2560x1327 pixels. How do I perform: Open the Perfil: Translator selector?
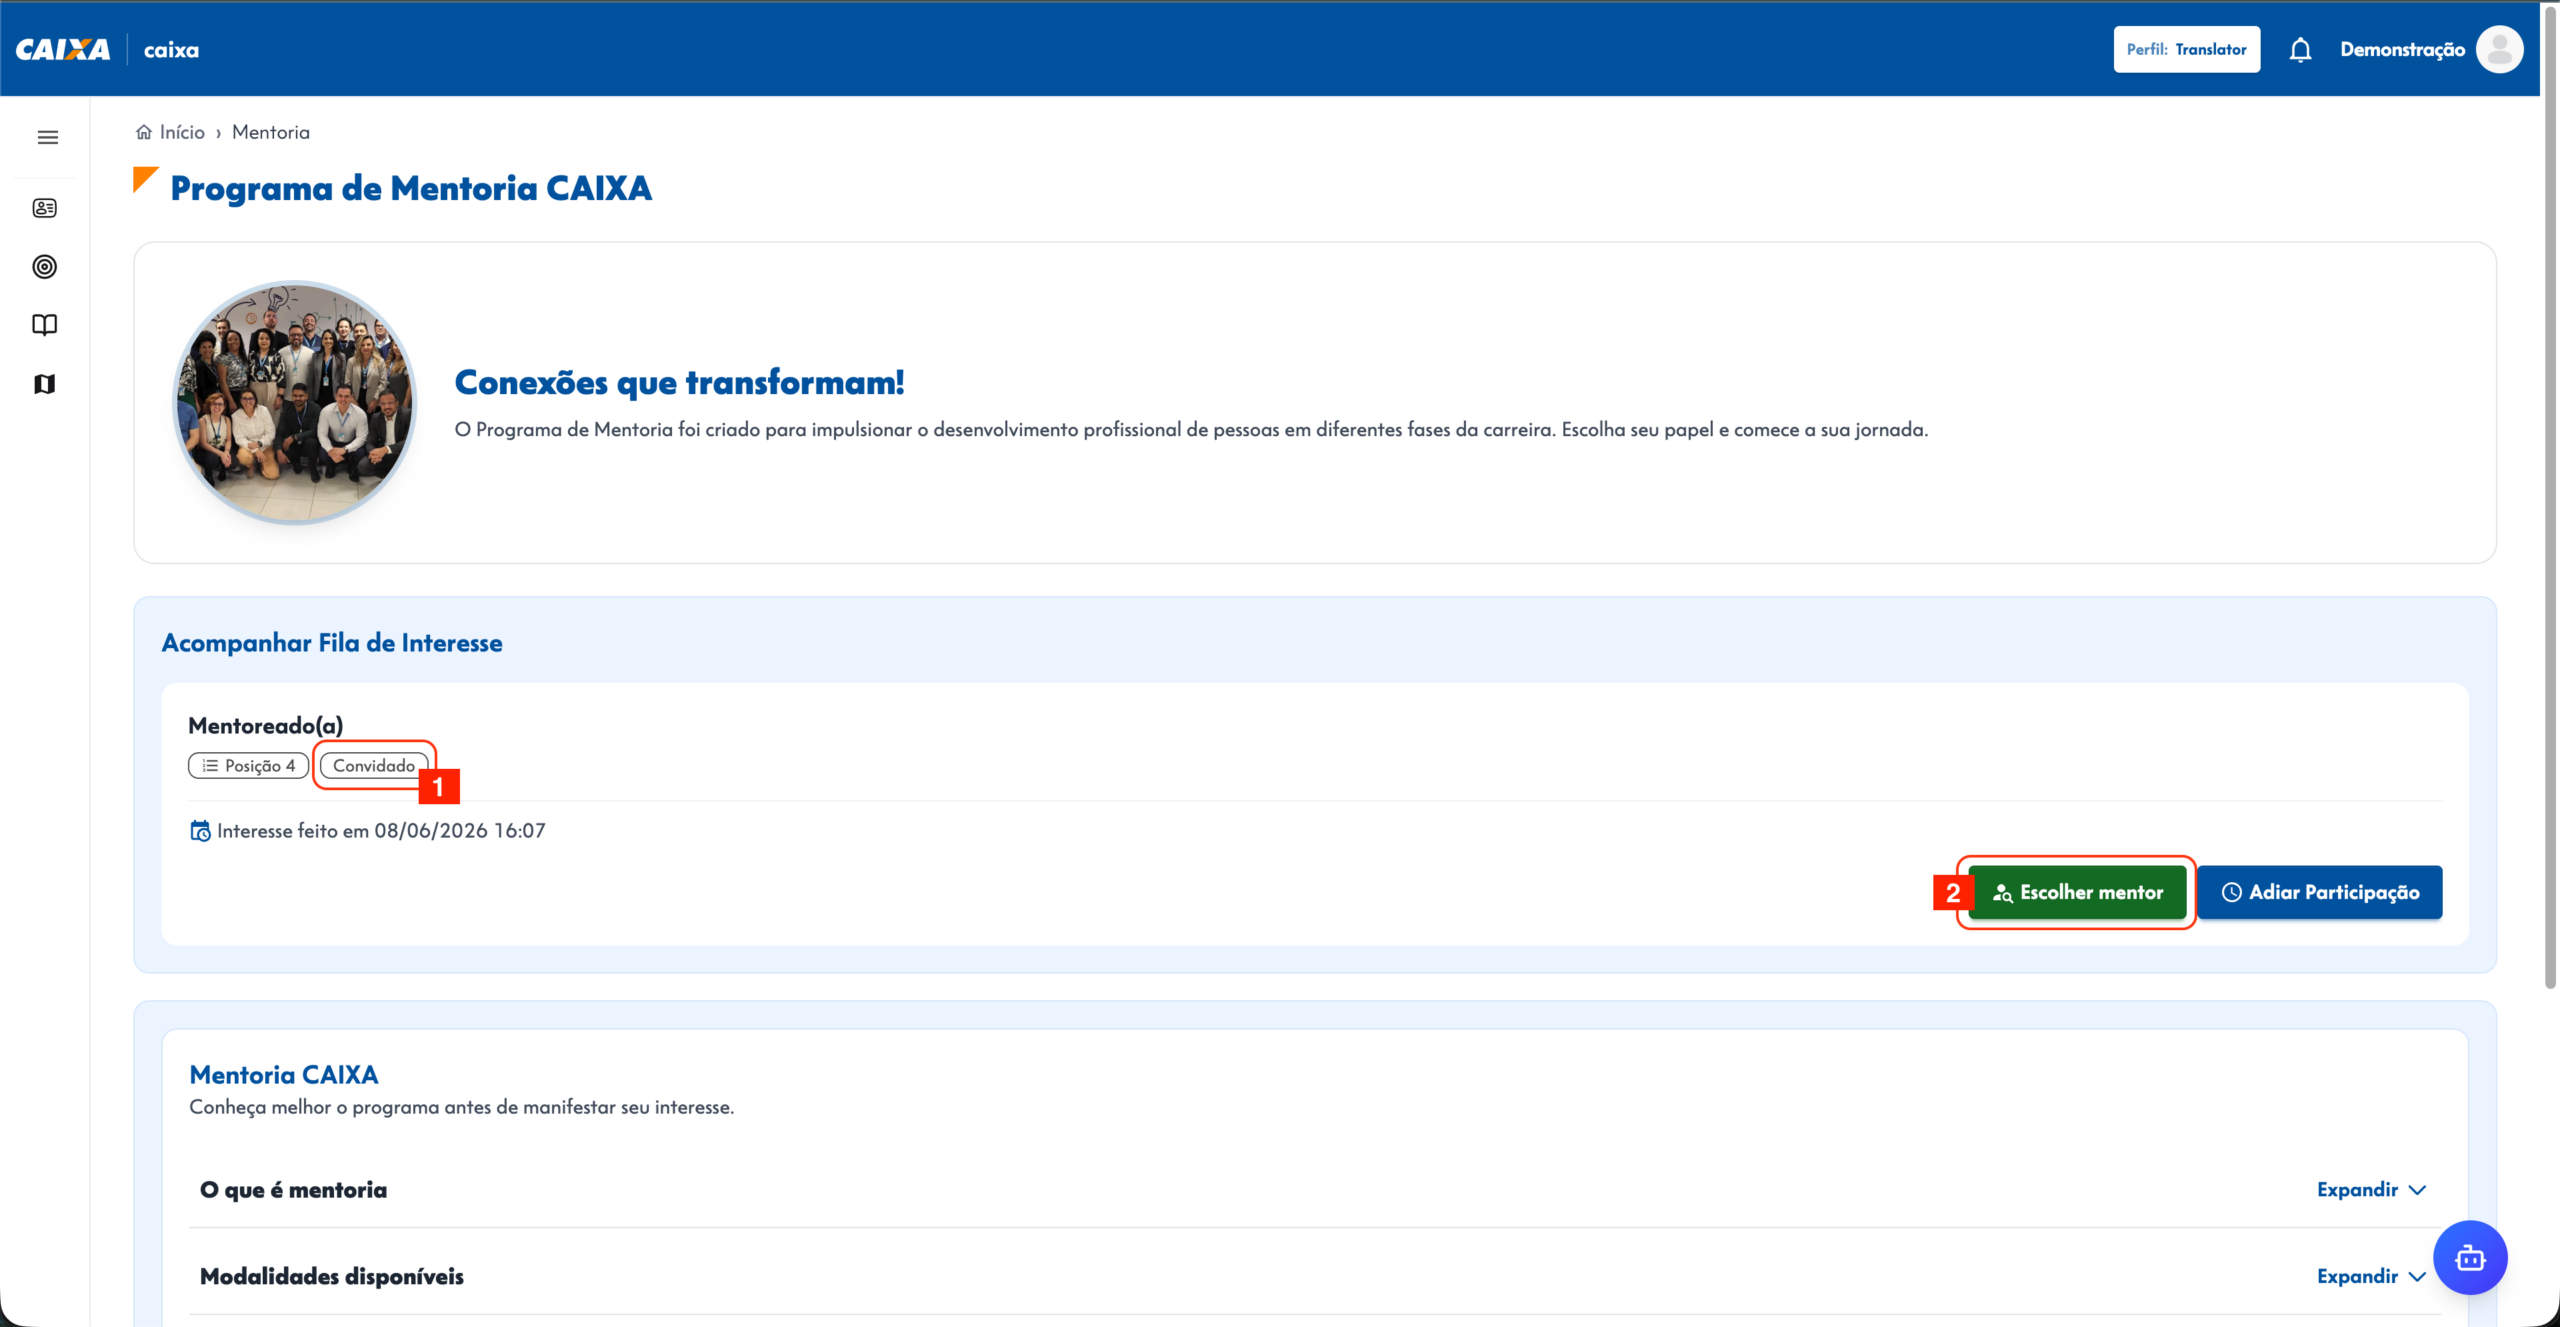point(2186,49)
